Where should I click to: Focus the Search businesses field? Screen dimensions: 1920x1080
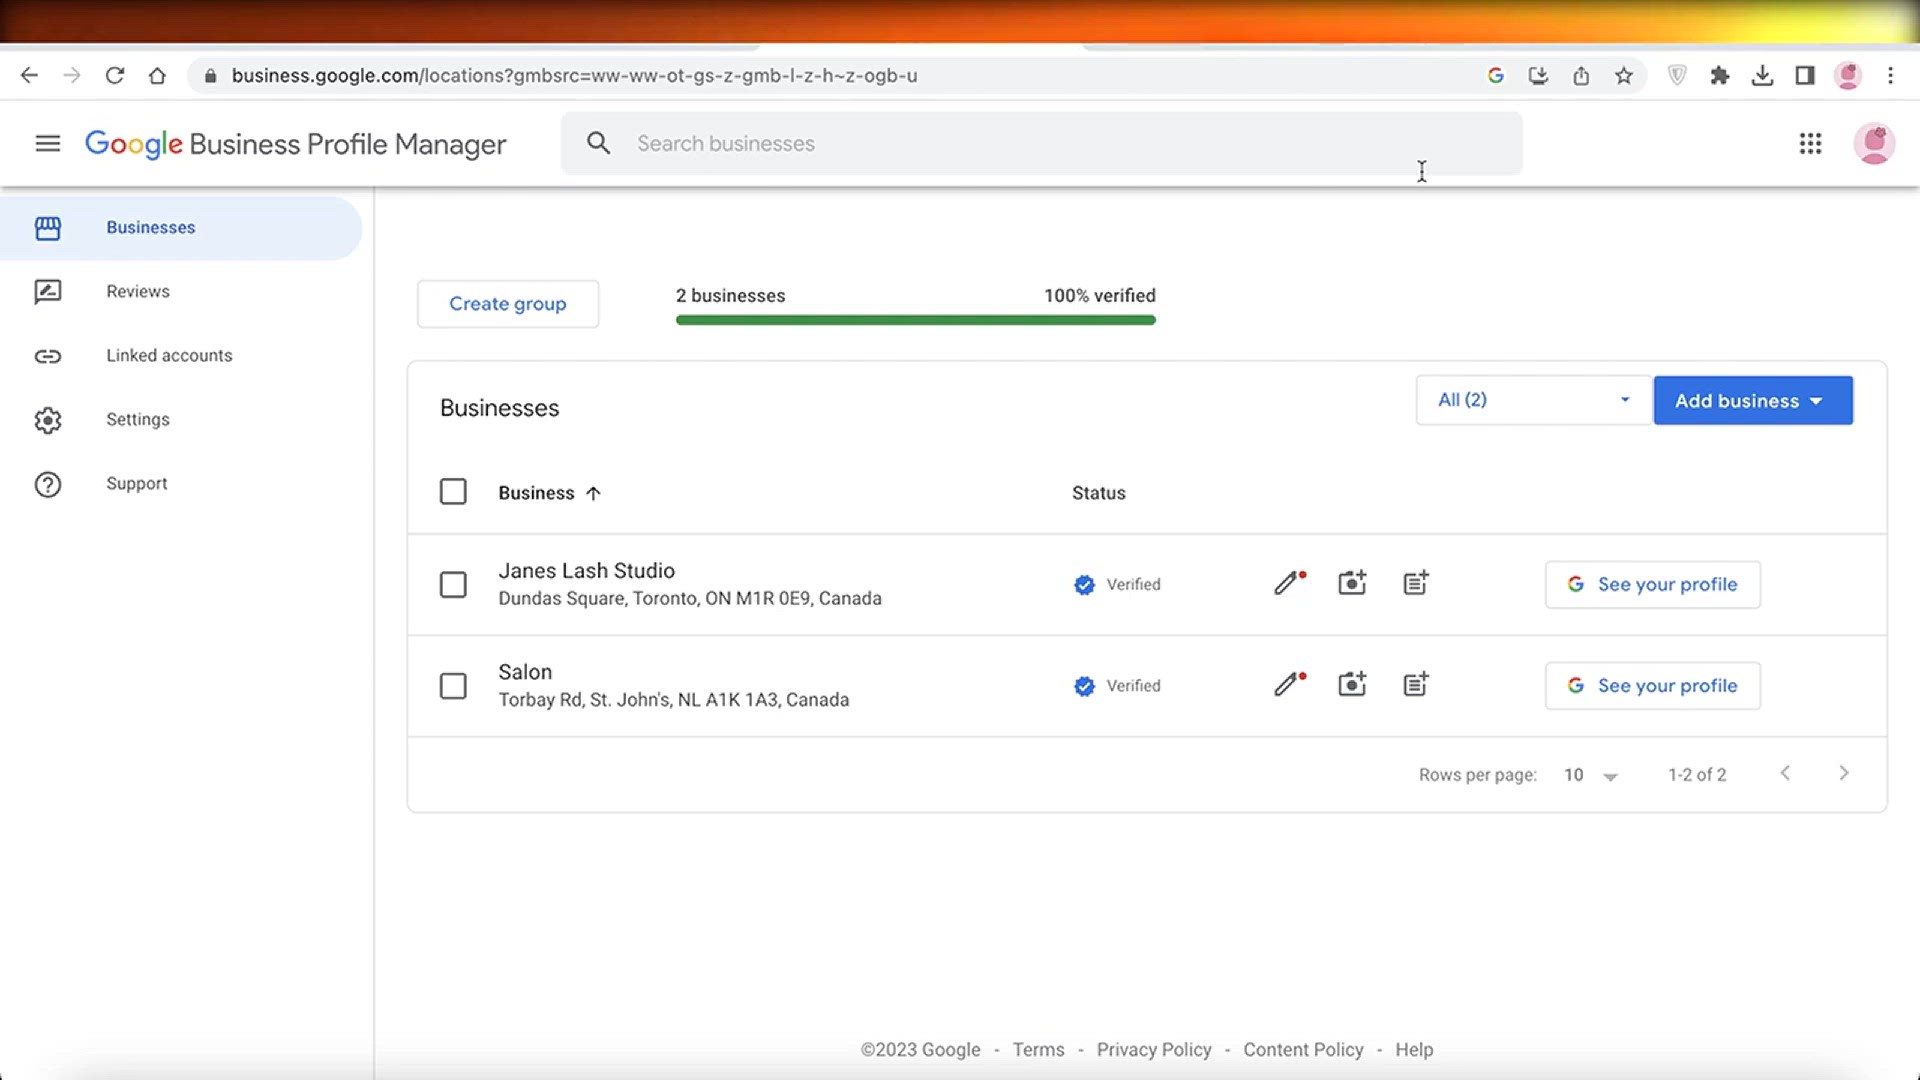(1041, 143)
